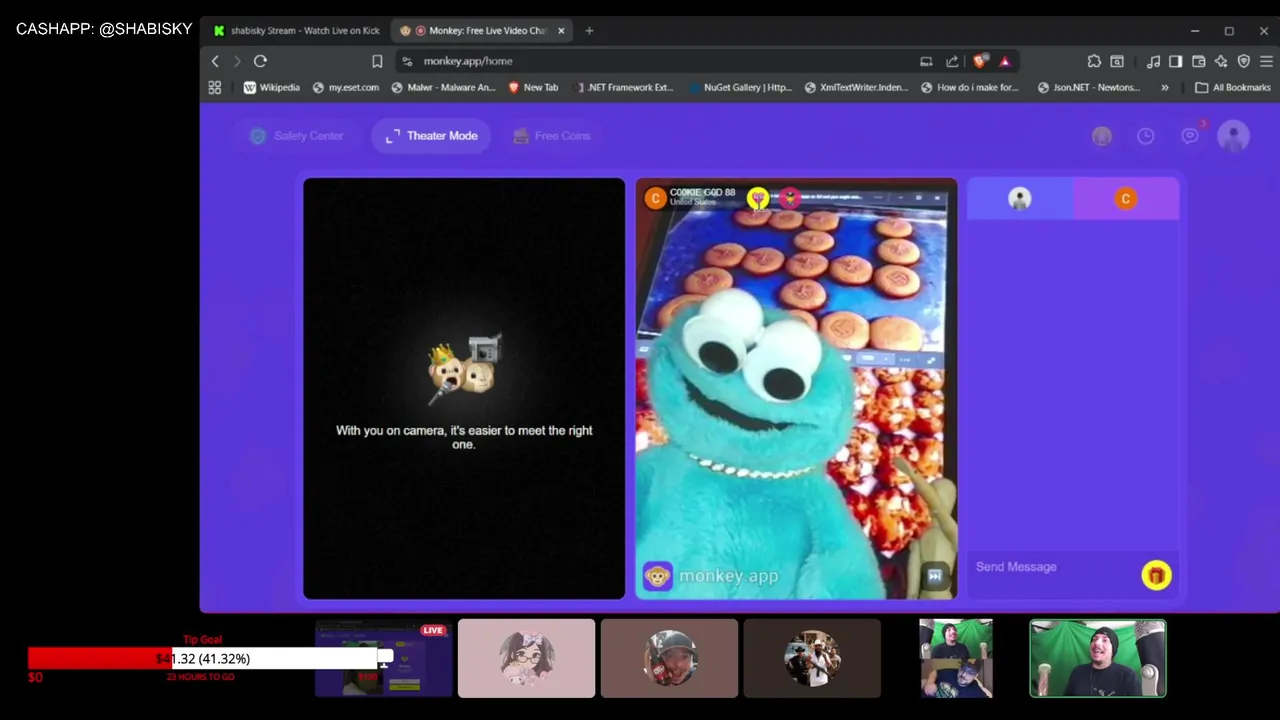Select the anime girl avatar thumbnail
This screenshot has width=1280, height=720.
pyautogui.click(x=526, y=658)
